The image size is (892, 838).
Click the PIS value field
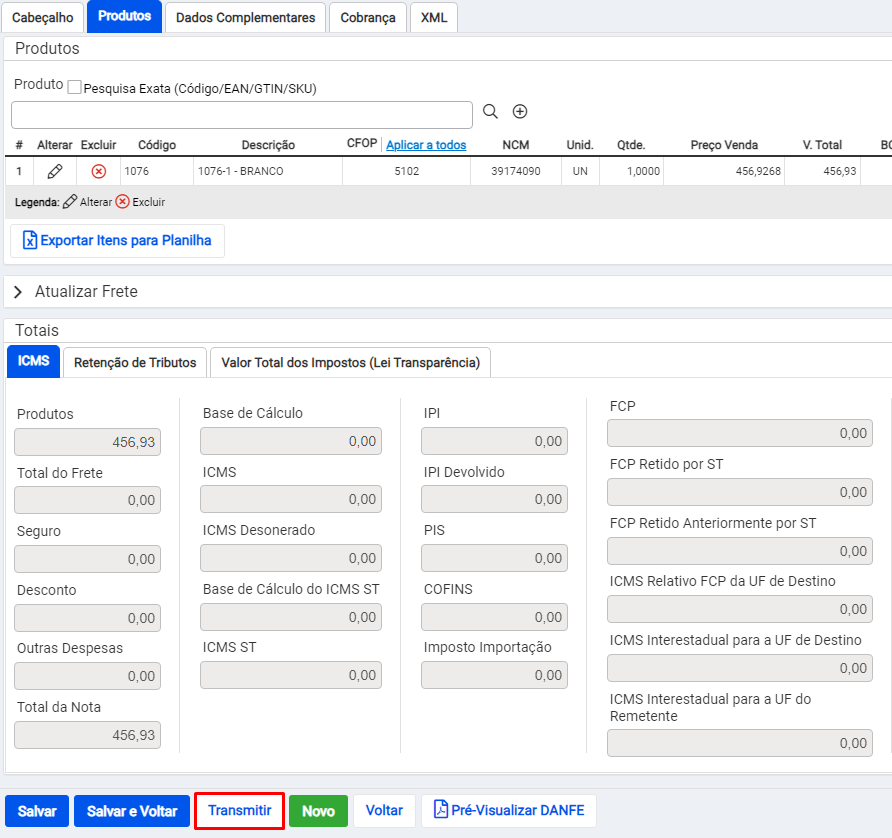click(494, 558)
